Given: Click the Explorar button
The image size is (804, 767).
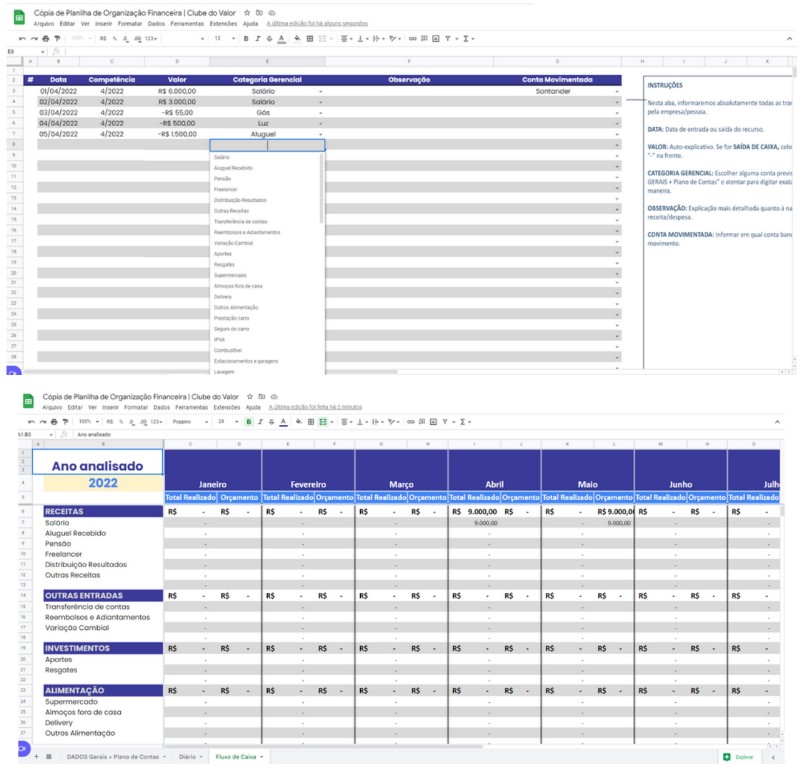Looking at the screenshot, I should [x=739, y=757].
